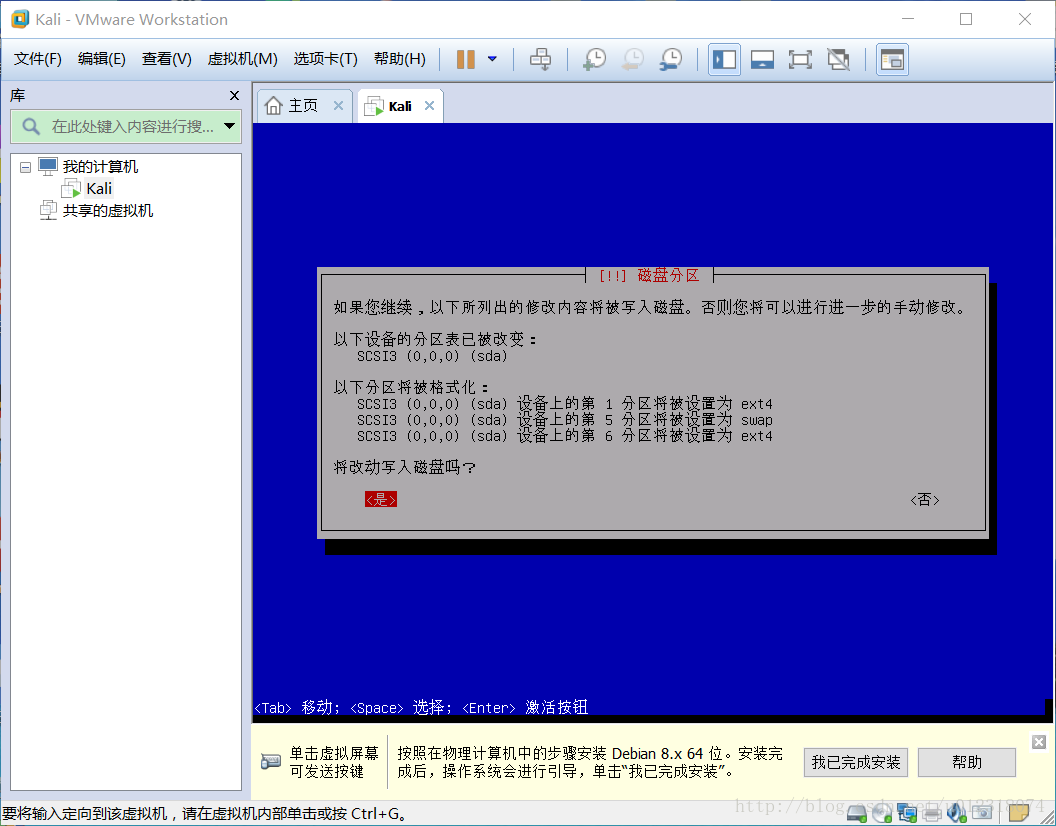1056x826 pixels.
Task: Click the CD/DVD drive status icon
Action: (882, 814)
